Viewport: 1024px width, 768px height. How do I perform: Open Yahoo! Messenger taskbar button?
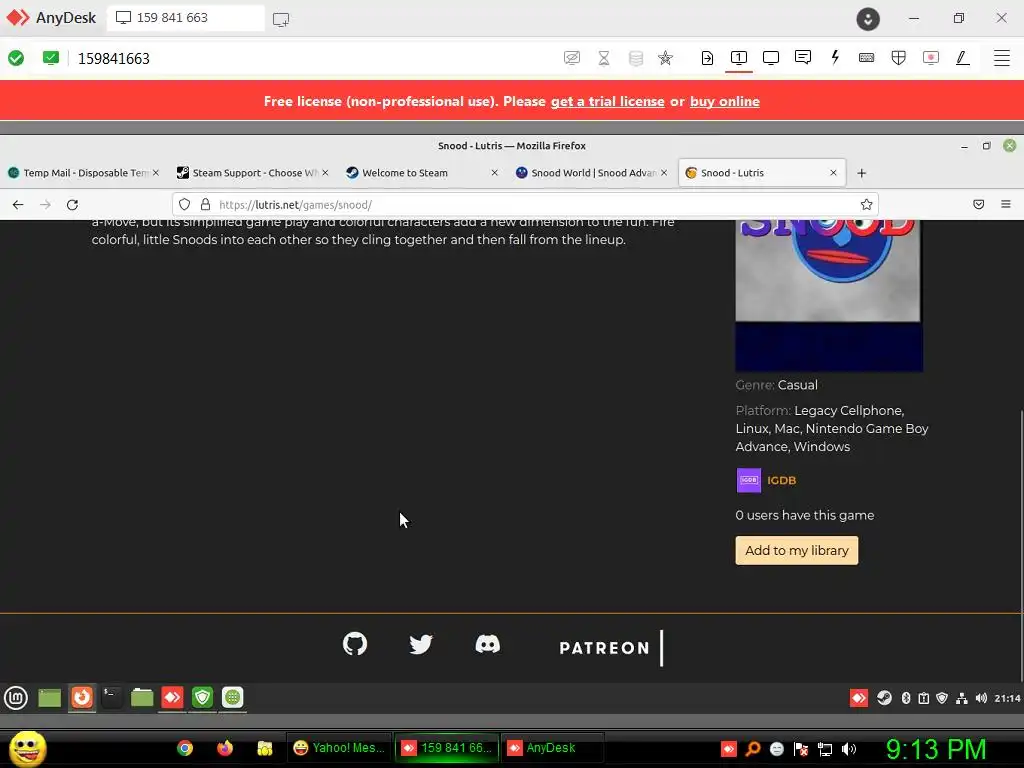(x=340, y=748)
